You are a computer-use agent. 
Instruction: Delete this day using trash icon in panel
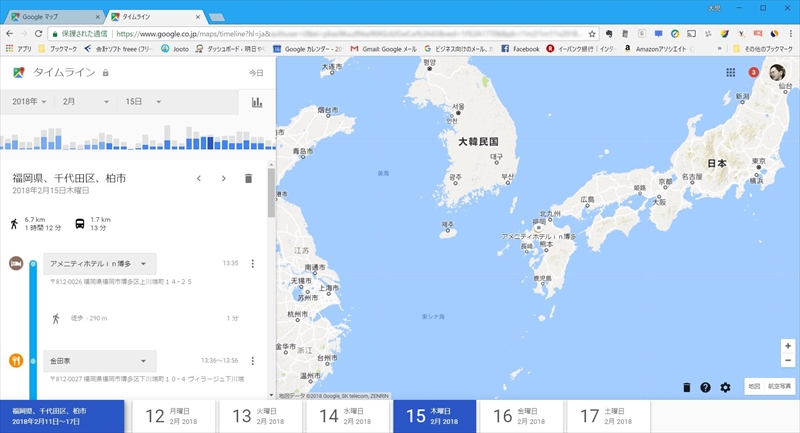pyautogui.click(x=248, y=179)
